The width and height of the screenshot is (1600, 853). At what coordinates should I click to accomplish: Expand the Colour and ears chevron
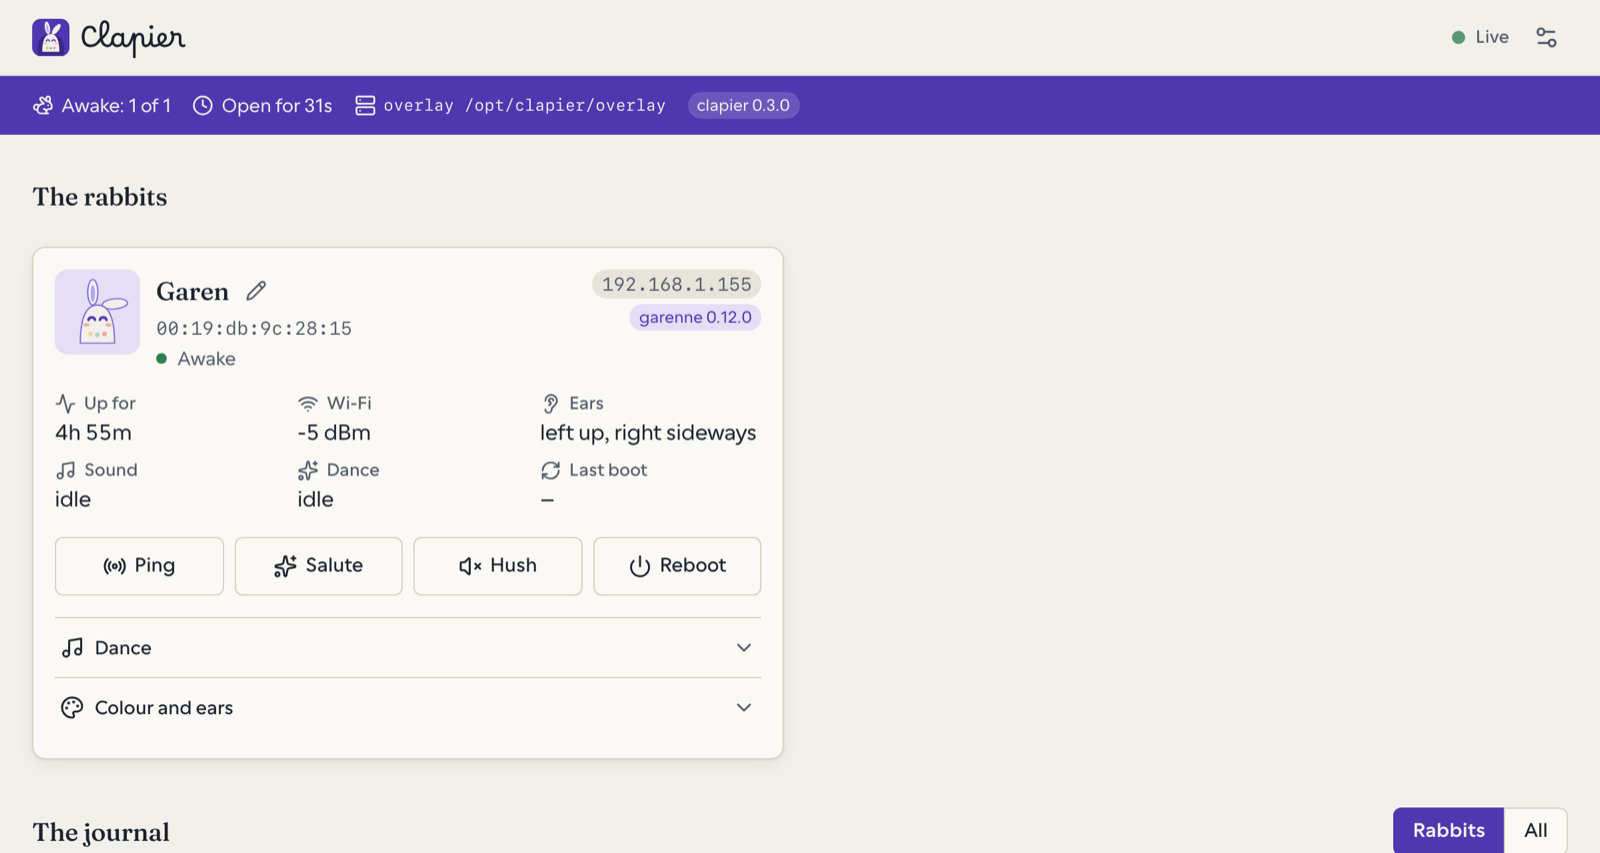coord(744,708)
